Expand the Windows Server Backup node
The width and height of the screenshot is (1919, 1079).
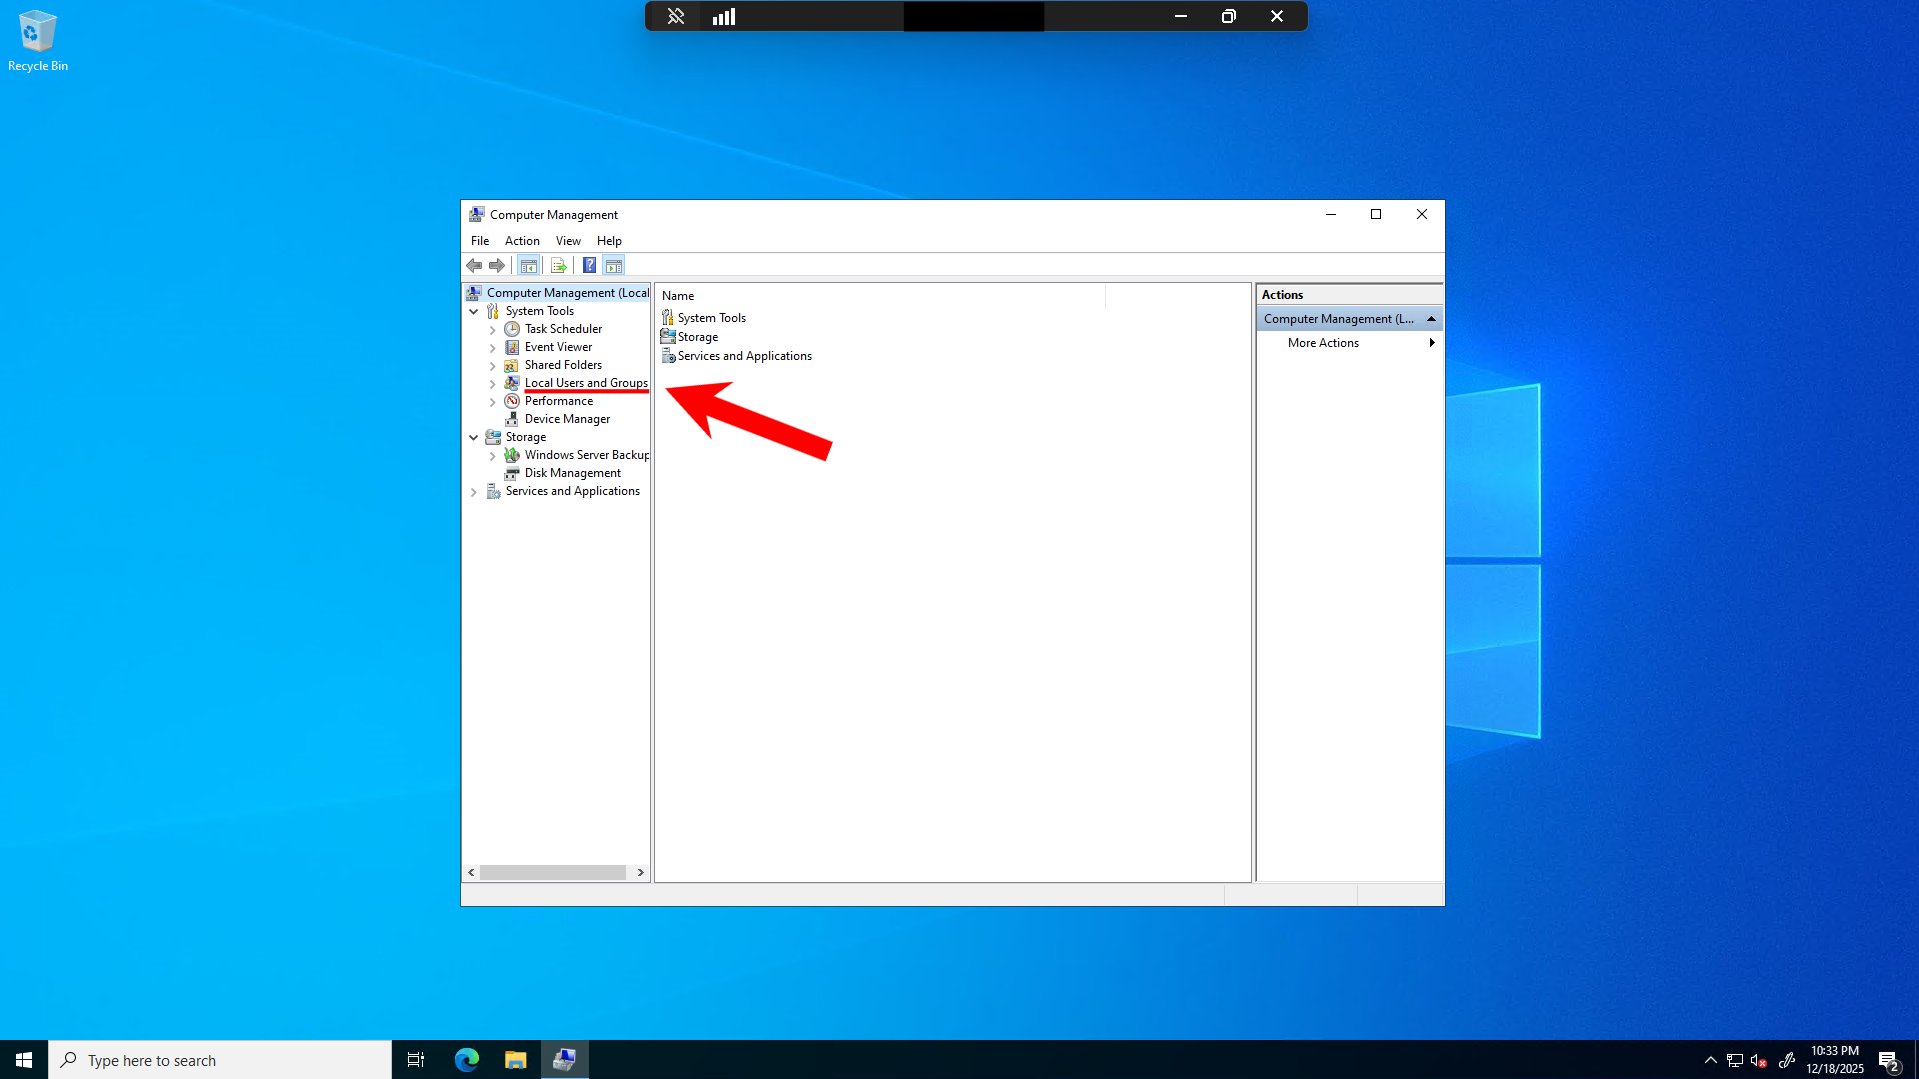tap(492, 456)
